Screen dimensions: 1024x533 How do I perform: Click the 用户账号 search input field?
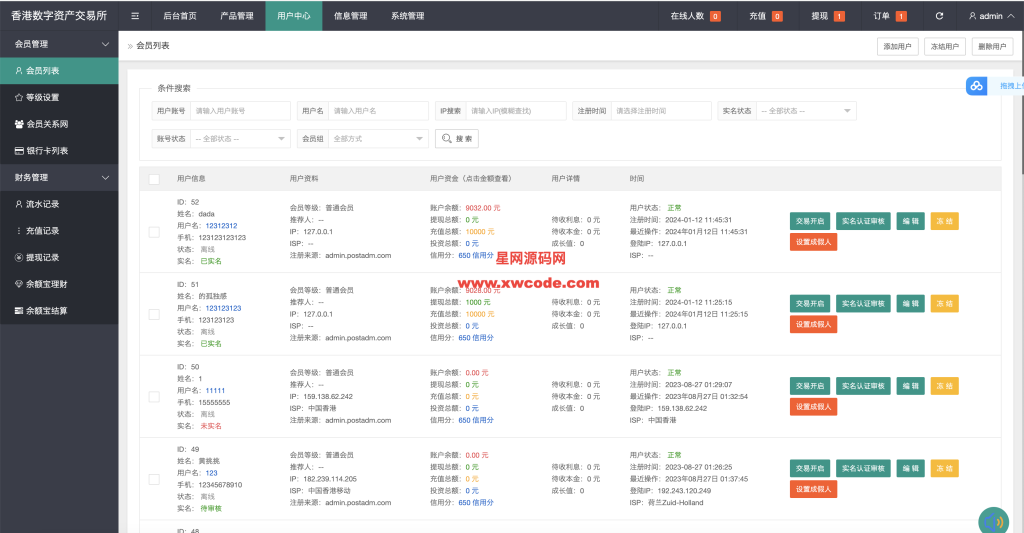point(240,111)
